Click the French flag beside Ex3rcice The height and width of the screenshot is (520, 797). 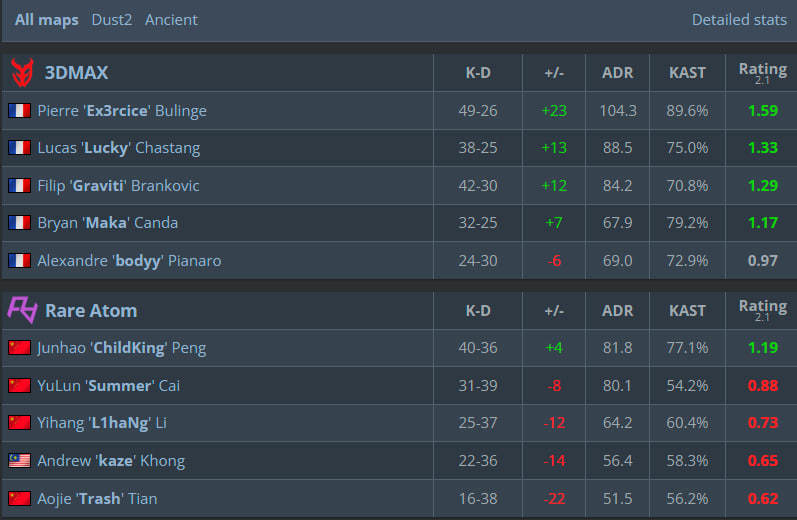coord(19,111)
